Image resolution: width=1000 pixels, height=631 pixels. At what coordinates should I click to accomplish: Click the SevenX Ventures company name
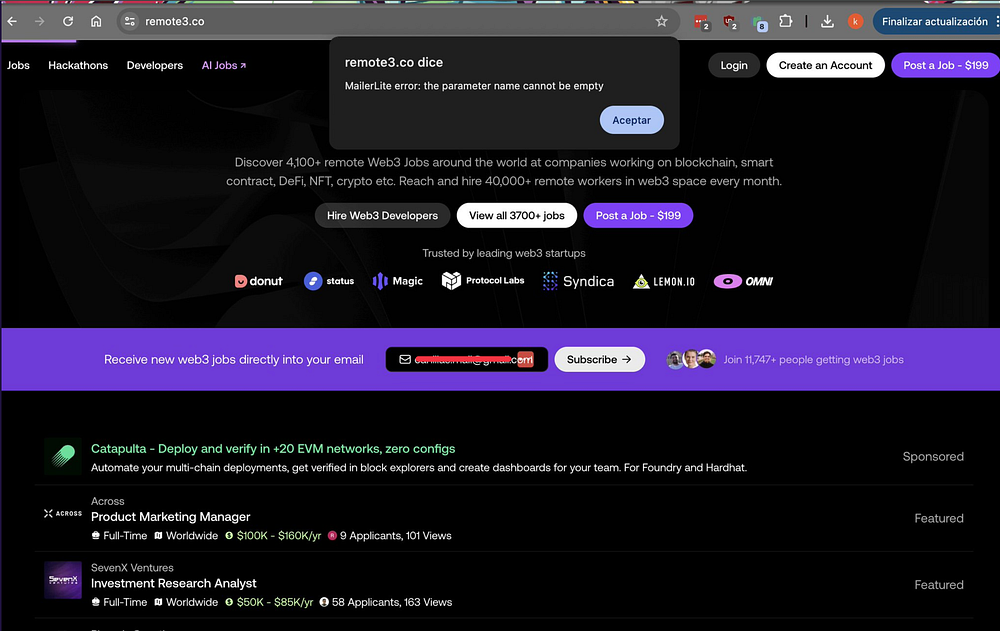132,568
